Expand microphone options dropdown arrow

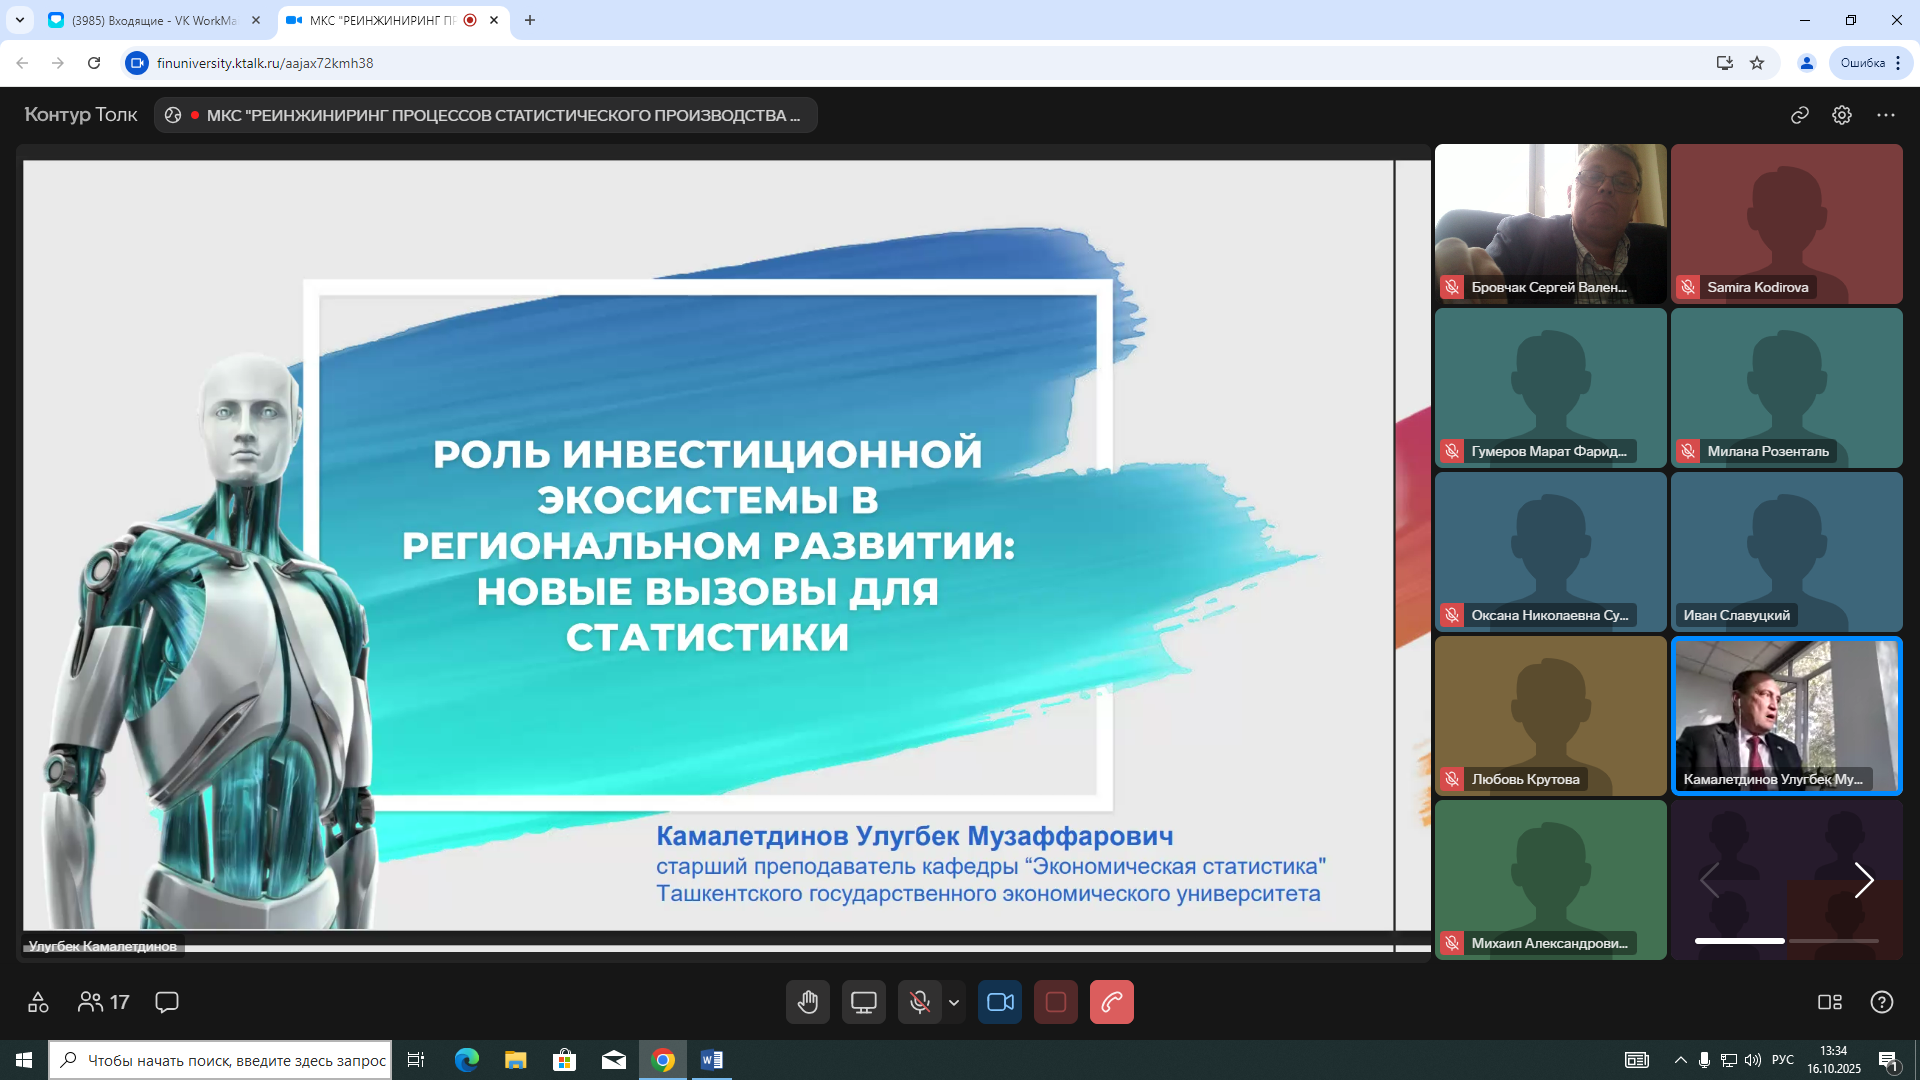click(954, 1002)
